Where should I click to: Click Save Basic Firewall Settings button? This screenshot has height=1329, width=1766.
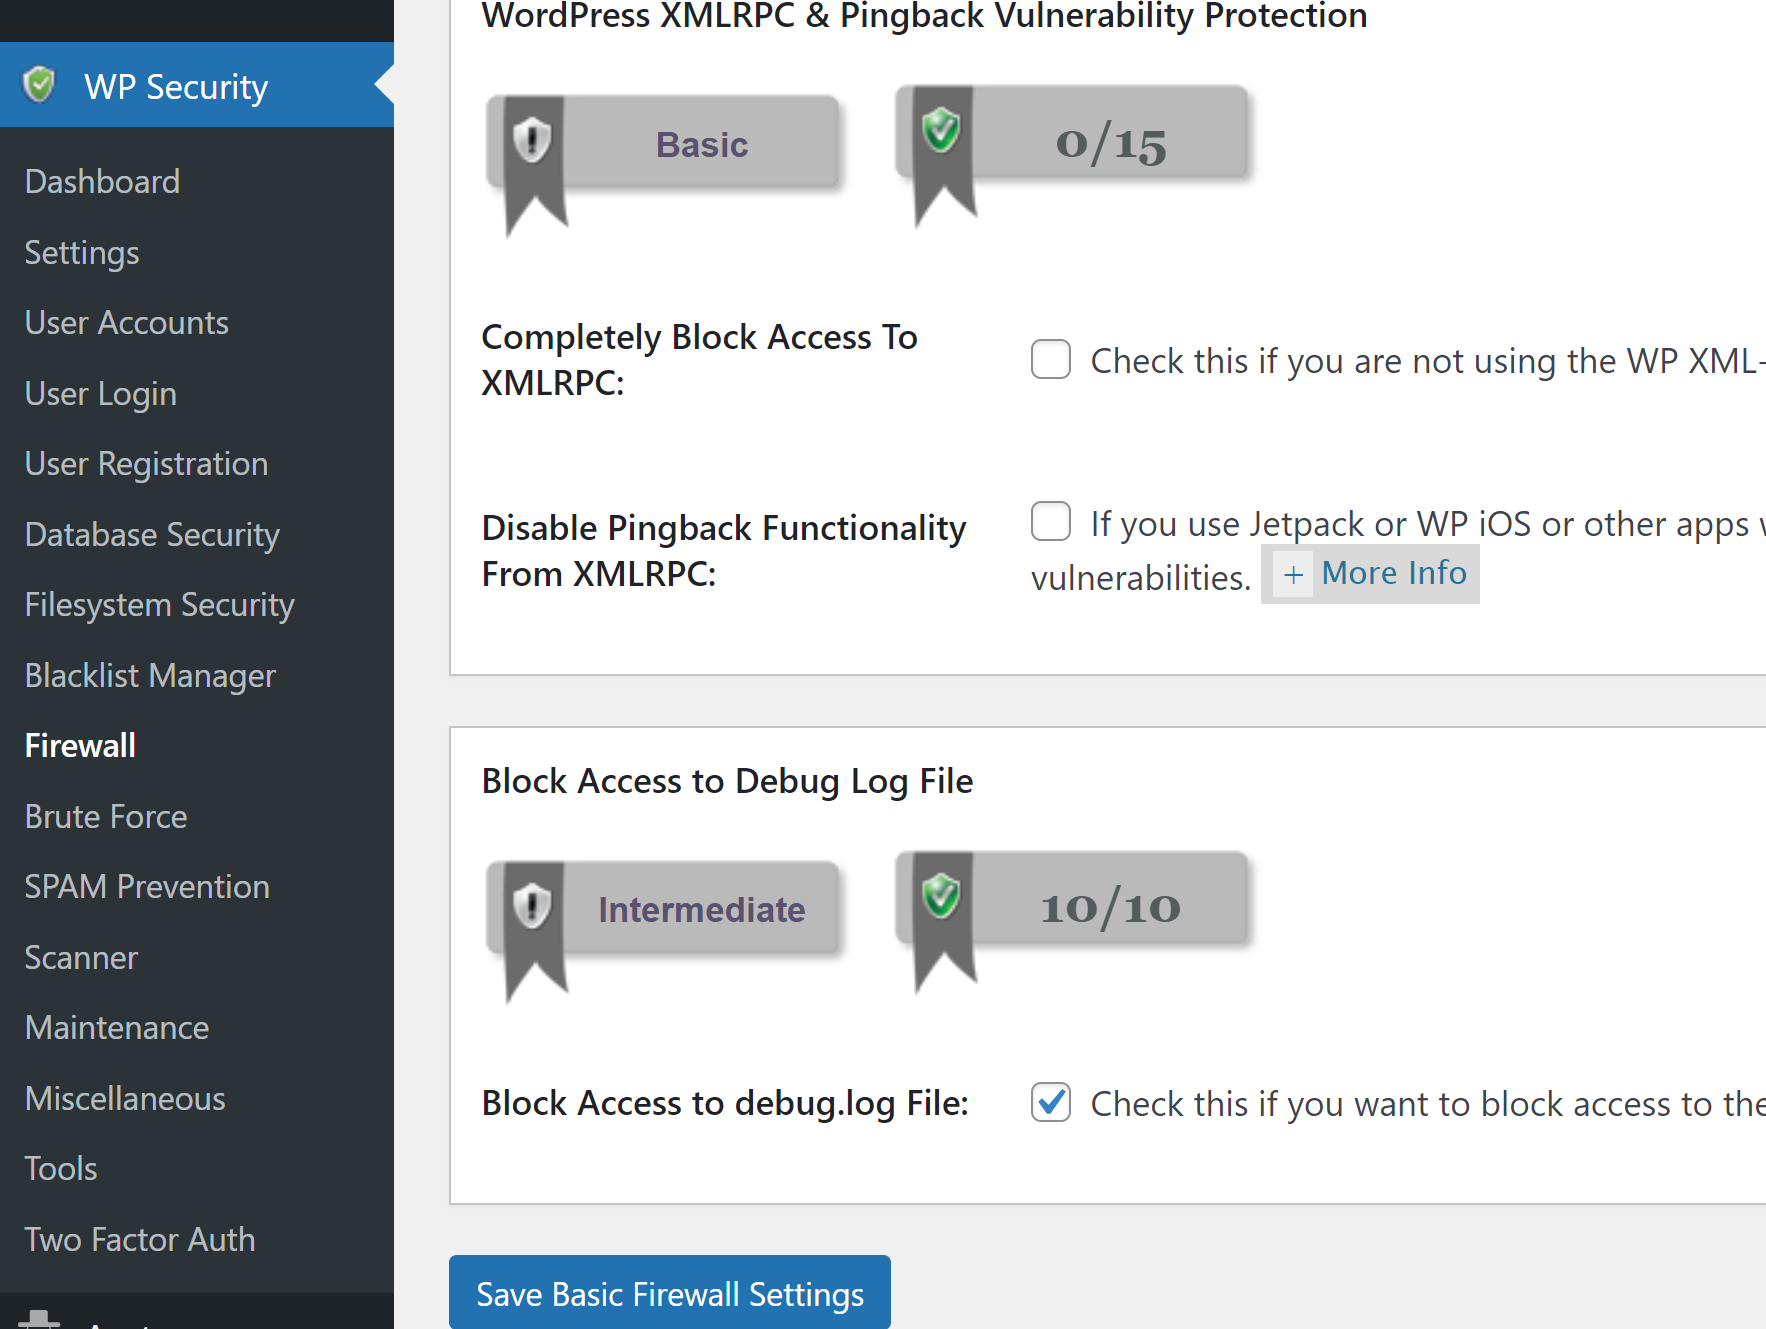coord(669,1294)
